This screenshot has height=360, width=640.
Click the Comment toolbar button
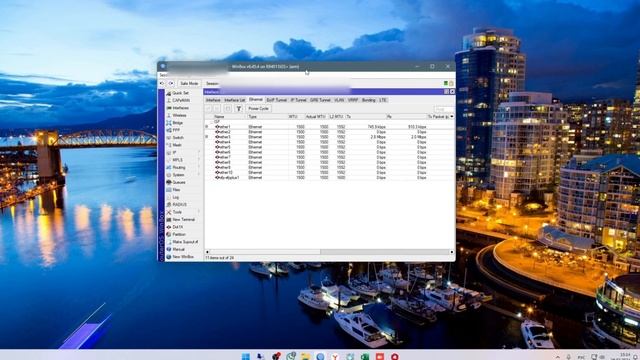[x=228, y=109]
